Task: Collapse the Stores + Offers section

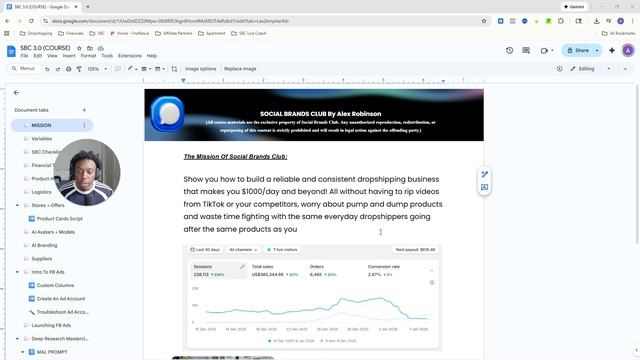Action: [x=17, y=205]
